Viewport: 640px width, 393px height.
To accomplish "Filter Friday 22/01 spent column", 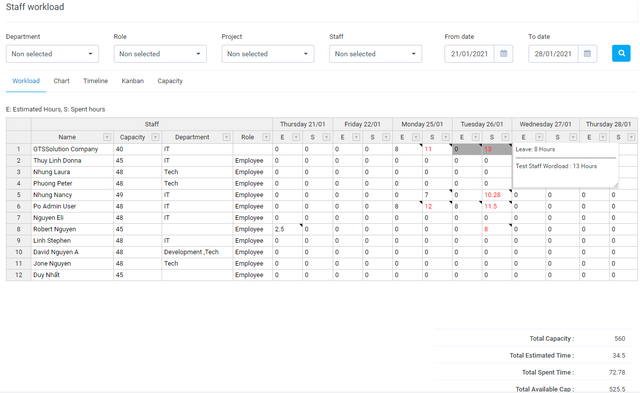I will click(x=386, y=137).
